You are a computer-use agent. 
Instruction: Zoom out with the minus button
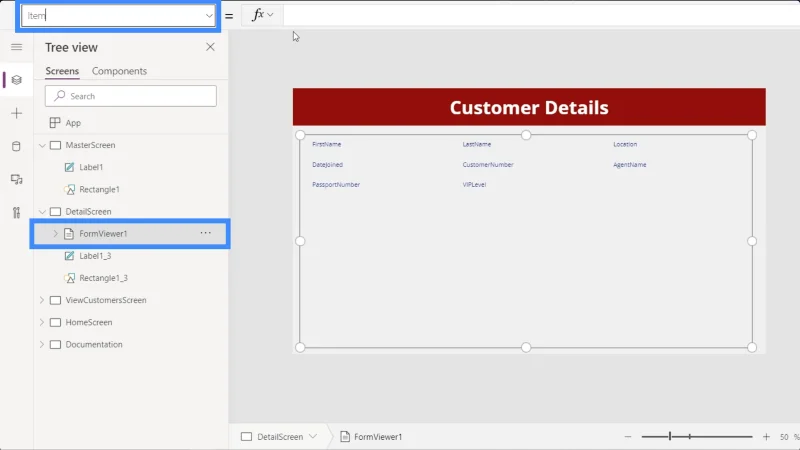[628, 437]
